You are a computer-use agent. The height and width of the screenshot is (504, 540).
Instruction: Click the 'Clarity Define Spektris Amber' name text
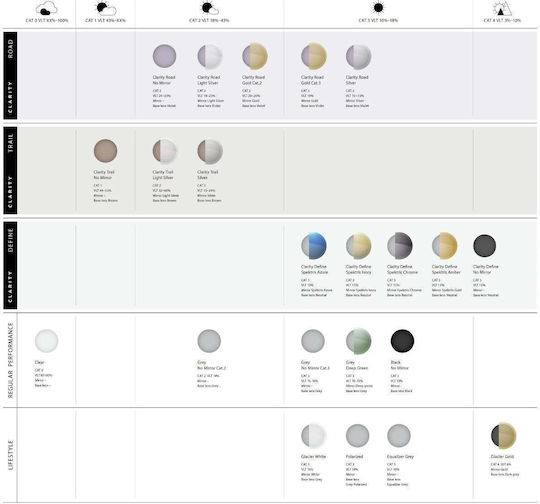point(446,269)
